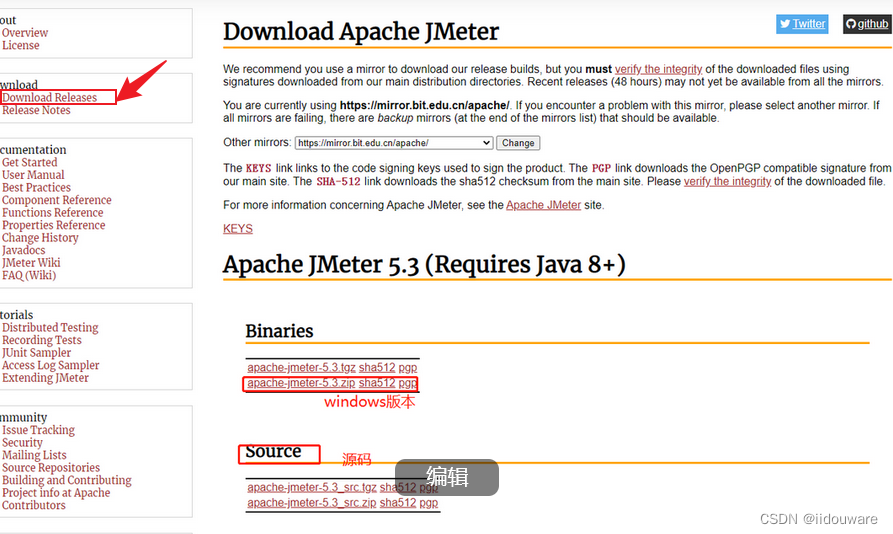Open sha512 for apache-jmeter-5.3_src.zip
Image resolution: width=893 pixels, height=534 pixels.
(x=398, y=503)
